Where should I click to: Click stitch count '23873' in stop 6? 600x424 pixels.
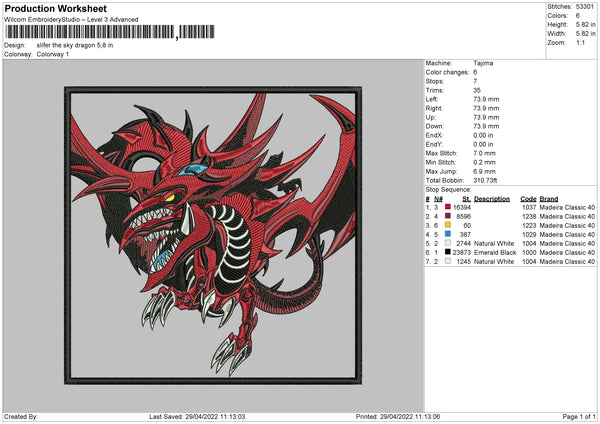pyautogui.click(x=462, y=253)
